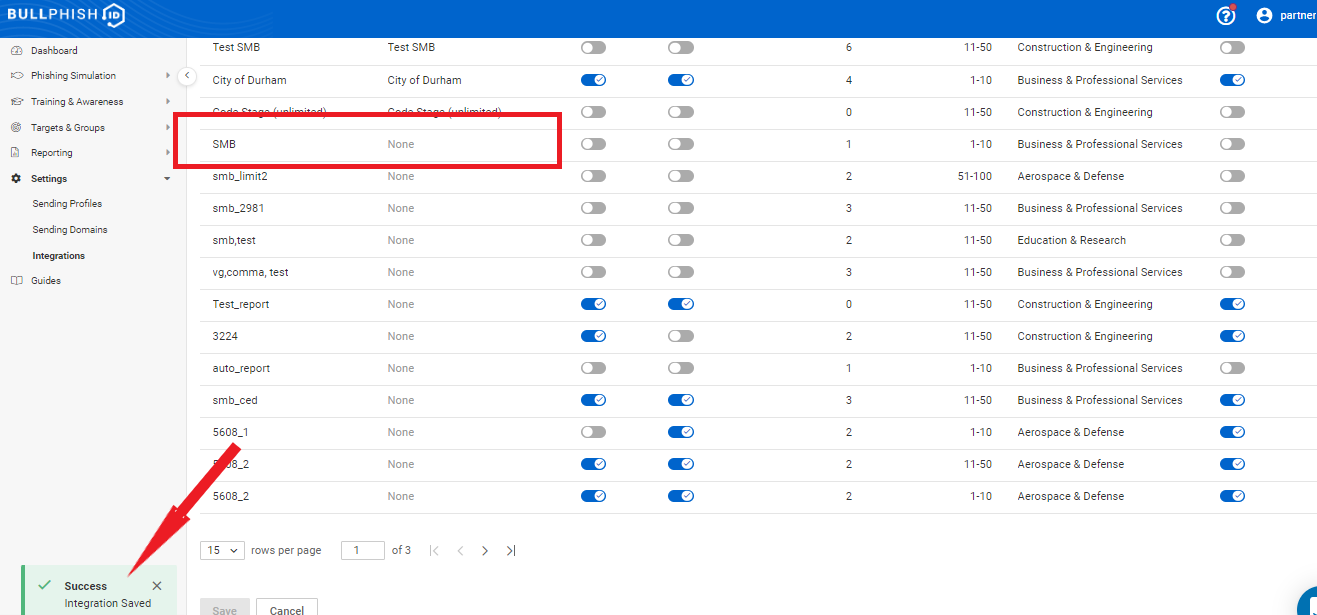This screenshot has height=615, width=1317.
Task: Open Sending Profiles settings page
Action: (x=67, y=204)
